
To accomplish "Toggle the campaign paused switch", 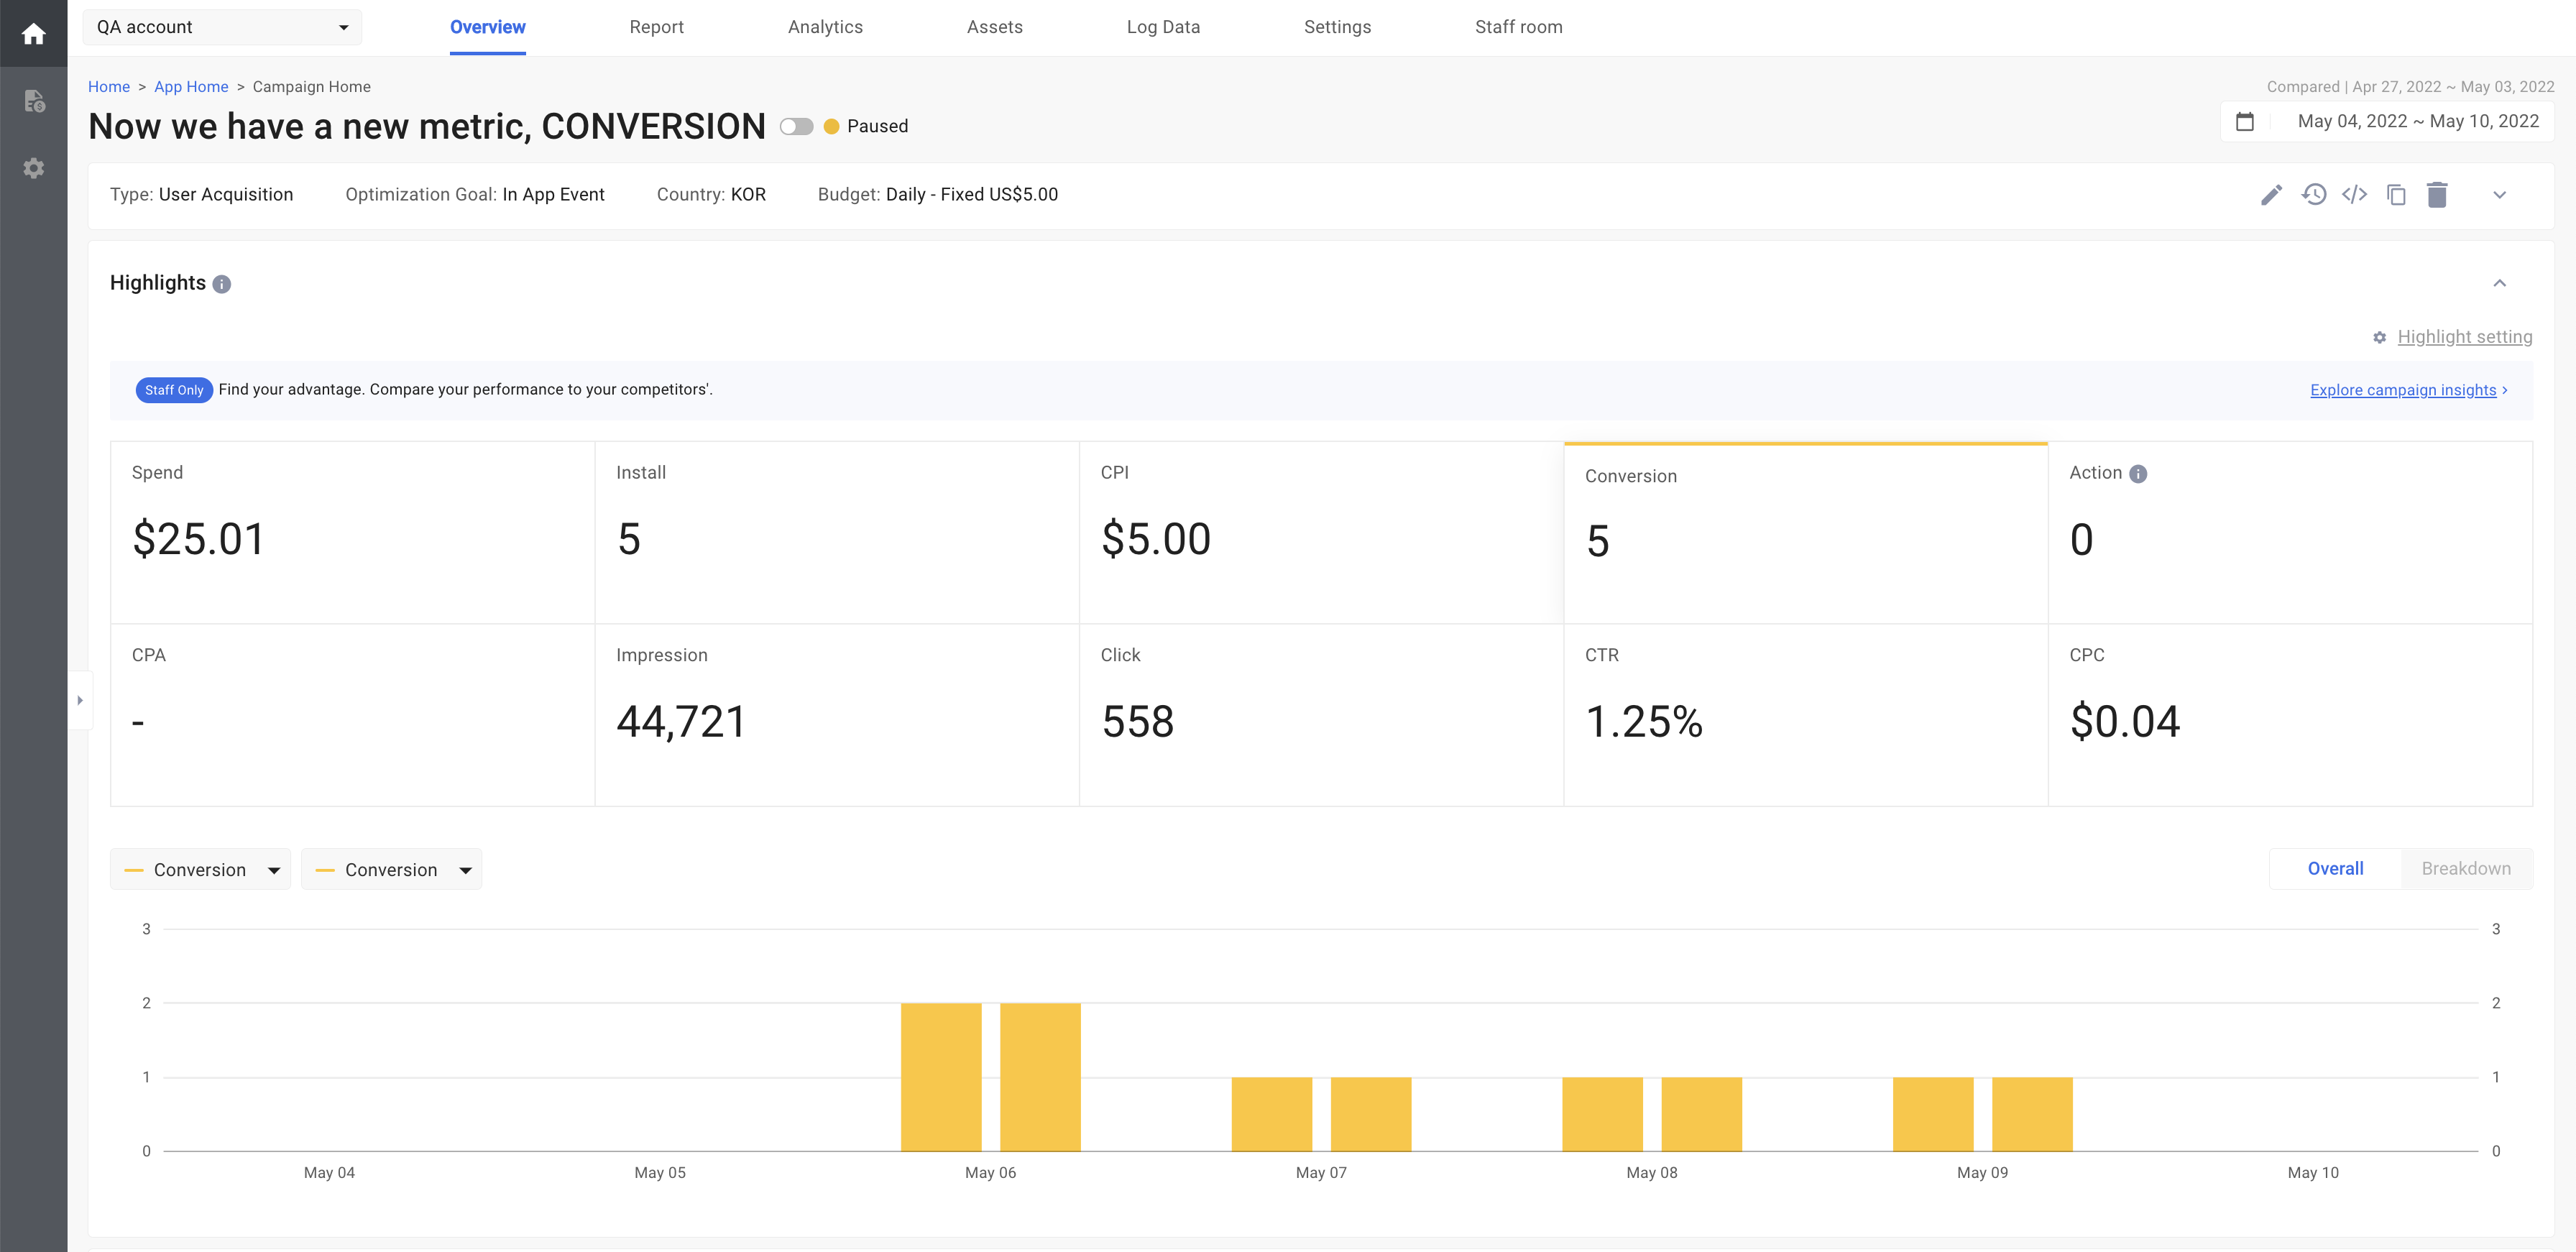I will point(796,127).
